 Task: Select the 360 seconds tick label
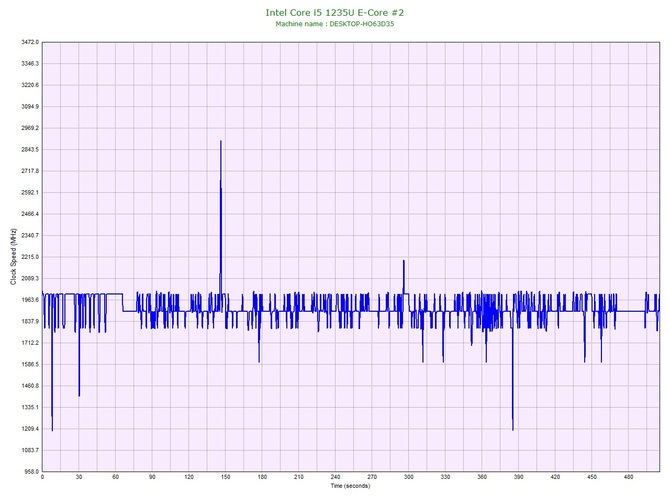click(482, 477)
